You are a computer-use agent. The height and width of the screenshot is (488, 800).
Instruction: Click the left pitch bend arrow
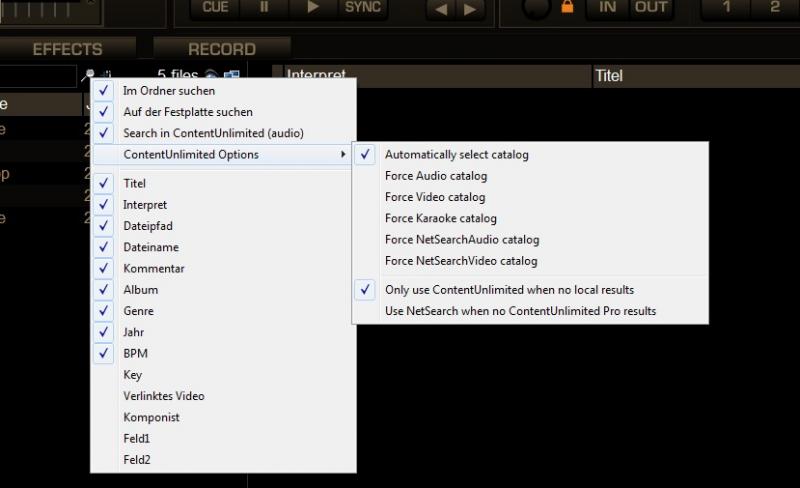pyautogui.click(x=441, y=9)
